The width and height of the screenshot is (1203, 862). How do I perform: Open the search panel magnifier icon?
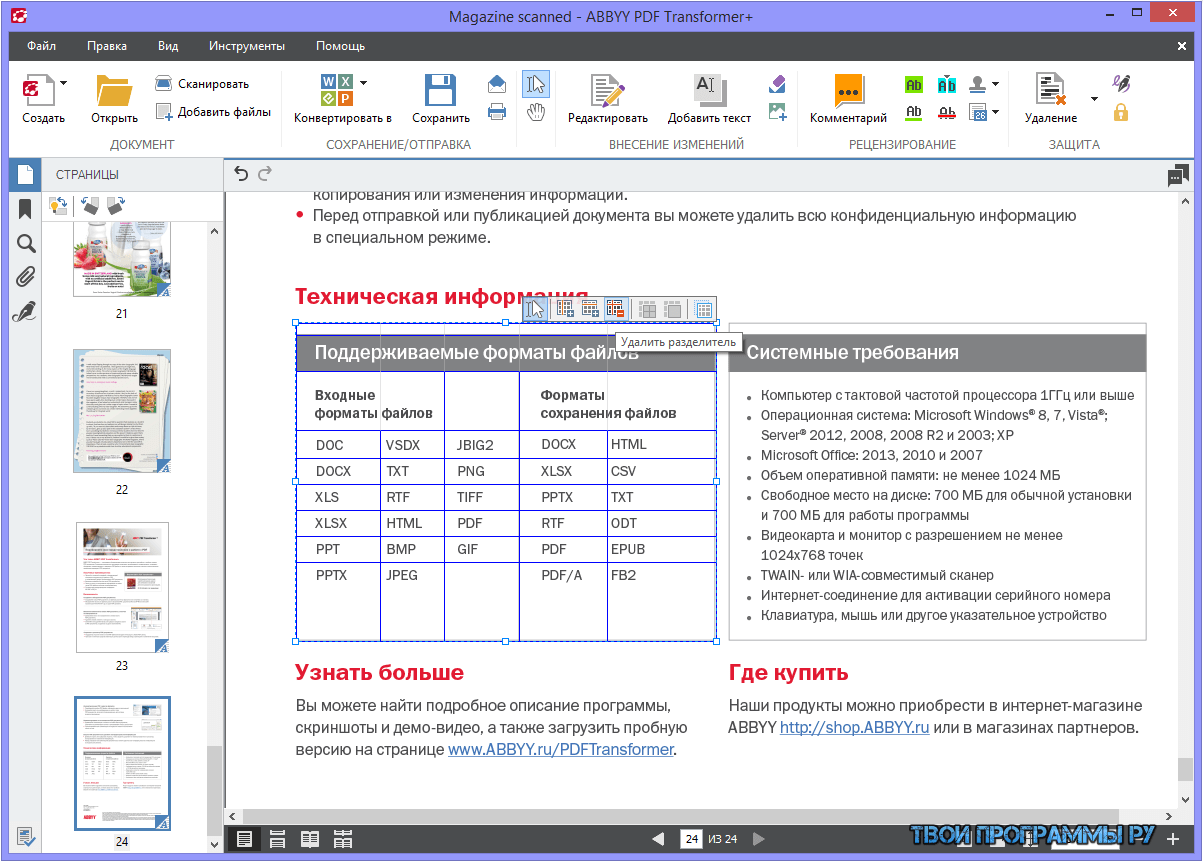[x=26, y=243]
